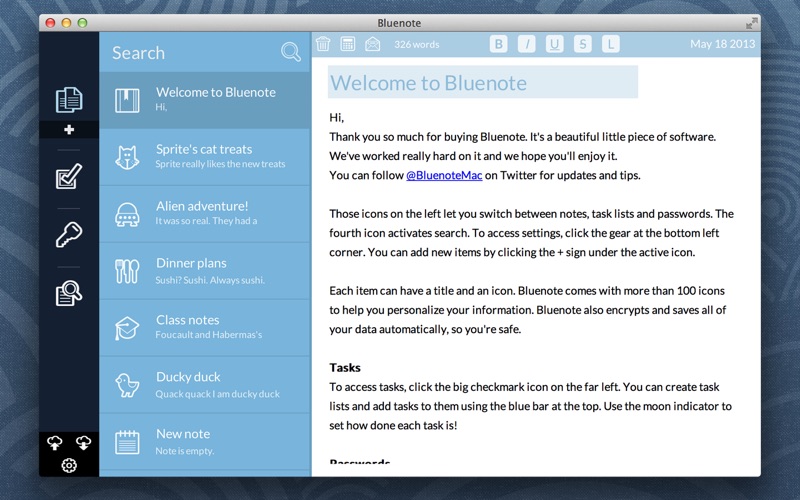
Task: Open Sprite's cat treats note
Action: (205, 157)
